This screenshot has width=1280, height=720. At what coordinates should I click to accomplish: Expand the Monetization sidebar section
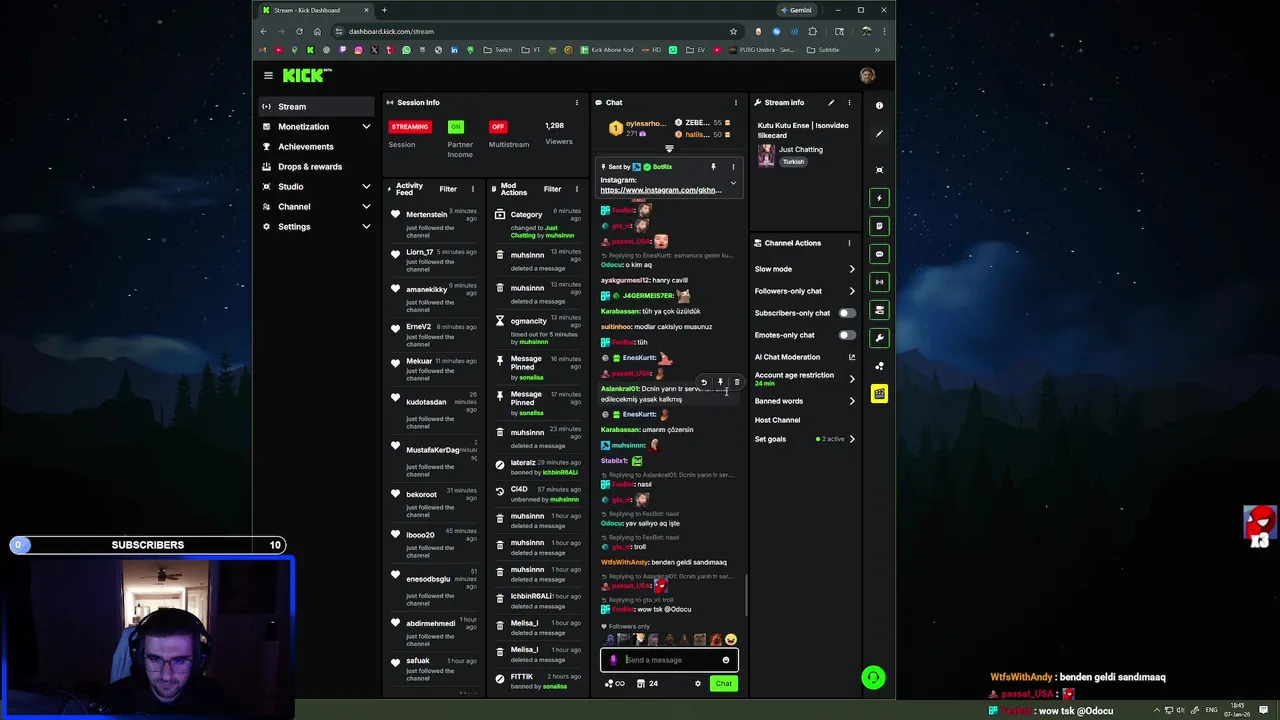point(366,127)
